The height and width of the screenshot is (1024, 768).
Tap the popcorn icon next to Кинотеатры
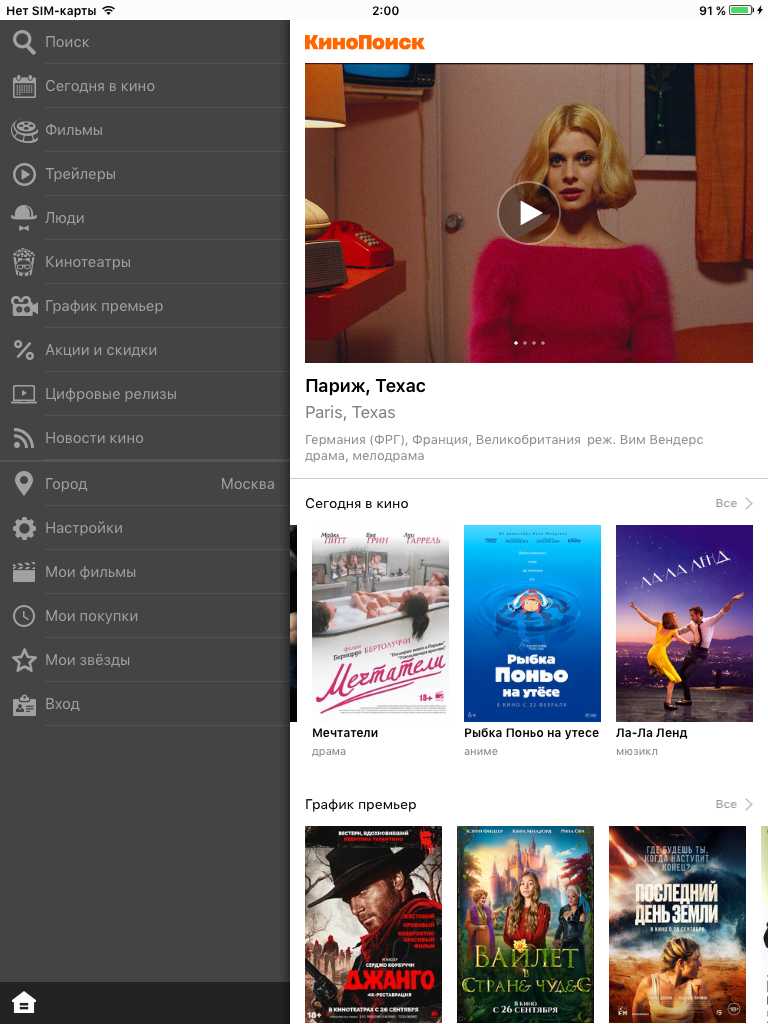click(24, 262)
